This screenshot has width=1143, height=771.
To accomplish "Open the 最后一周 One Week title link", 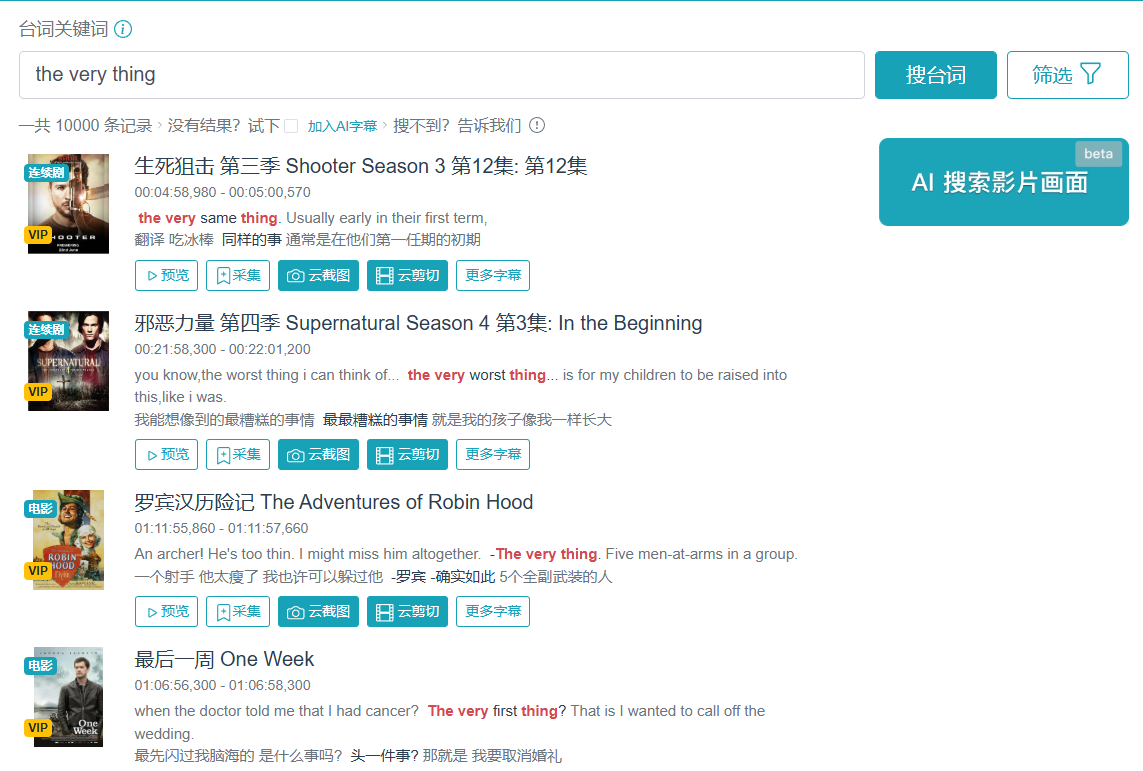I will (x=224, y=660).
